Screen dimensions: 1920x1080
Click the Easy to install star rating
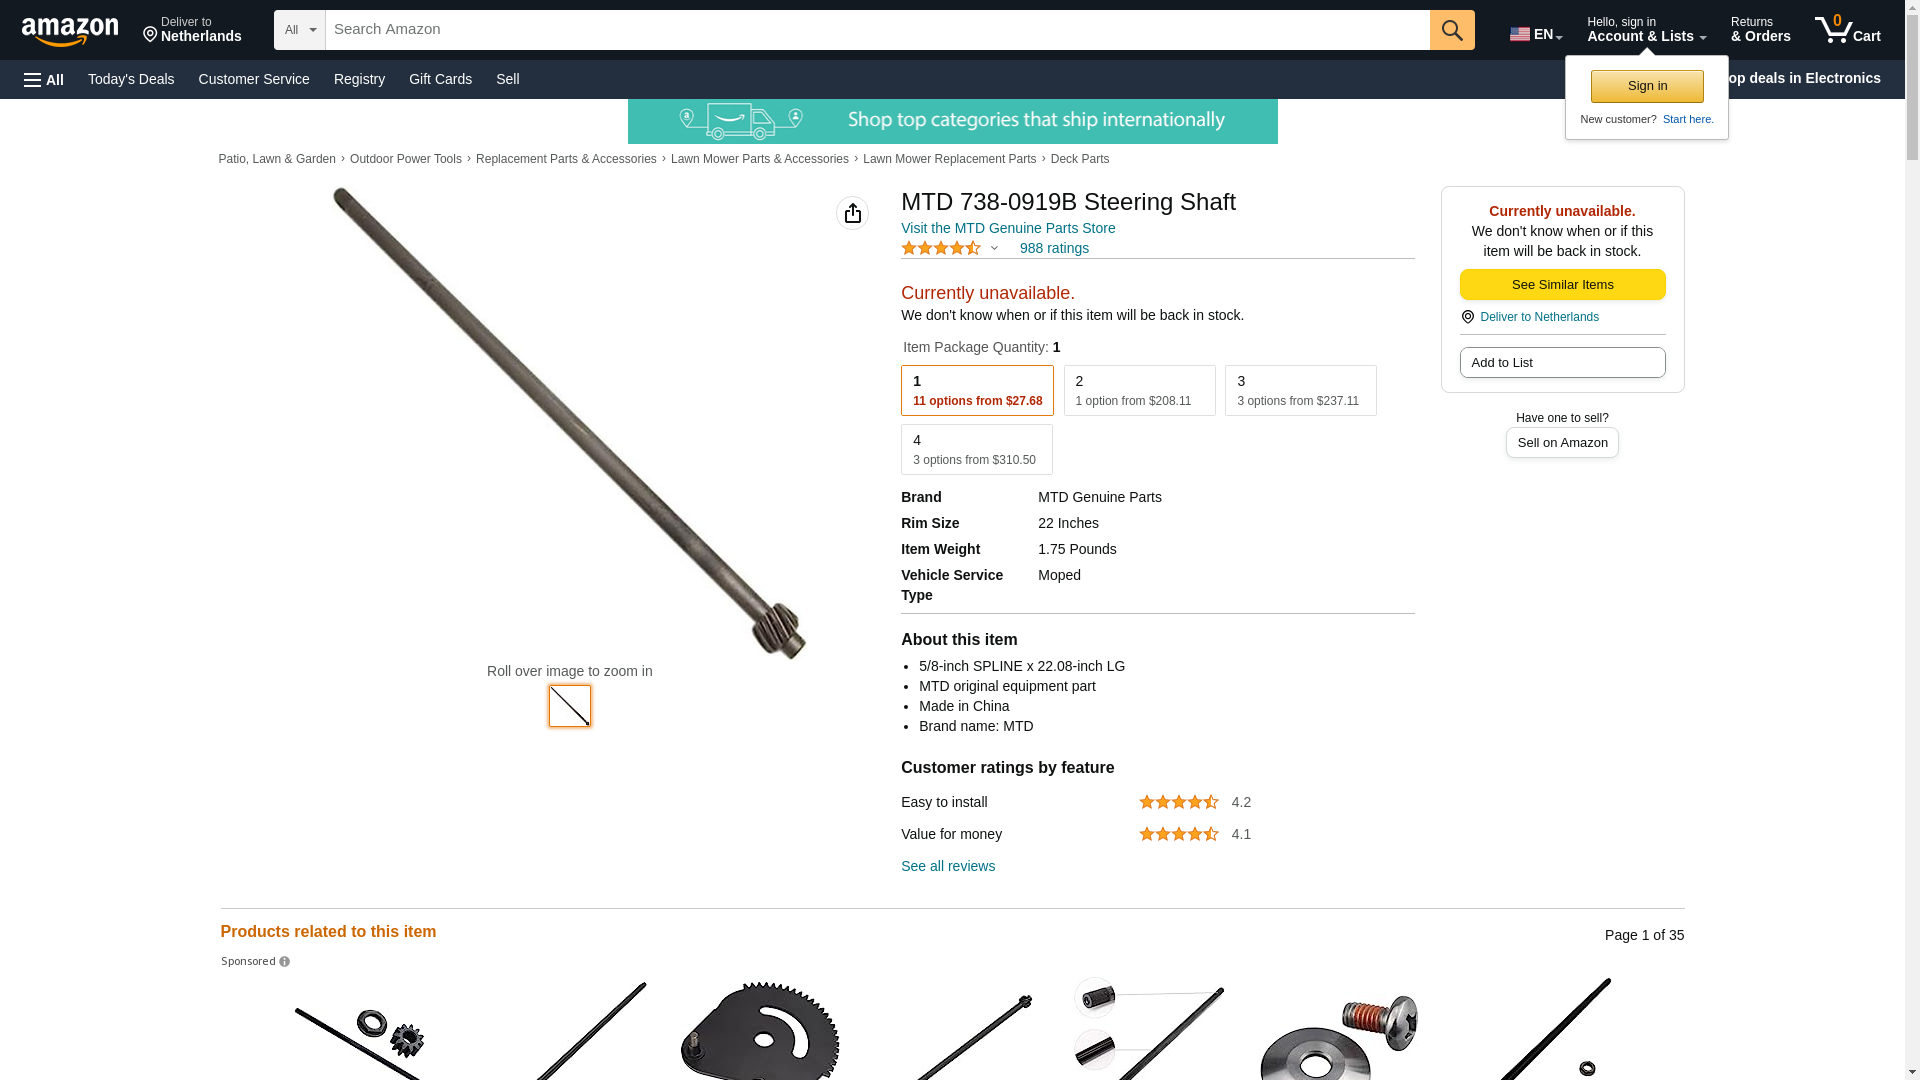point(1178,802)
